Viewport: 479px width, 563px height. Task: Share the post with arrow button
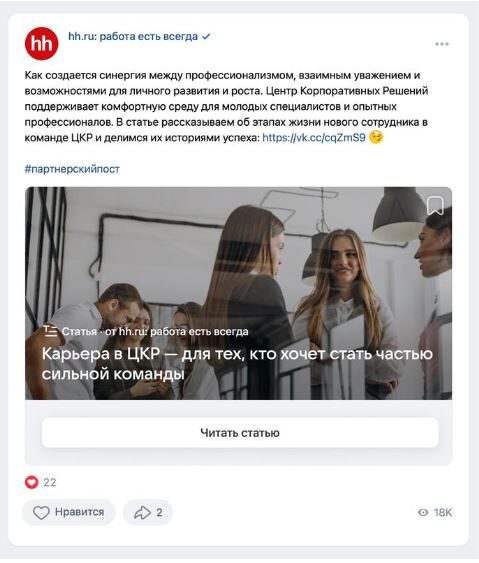pyautogui.click(x=148, y=512)
